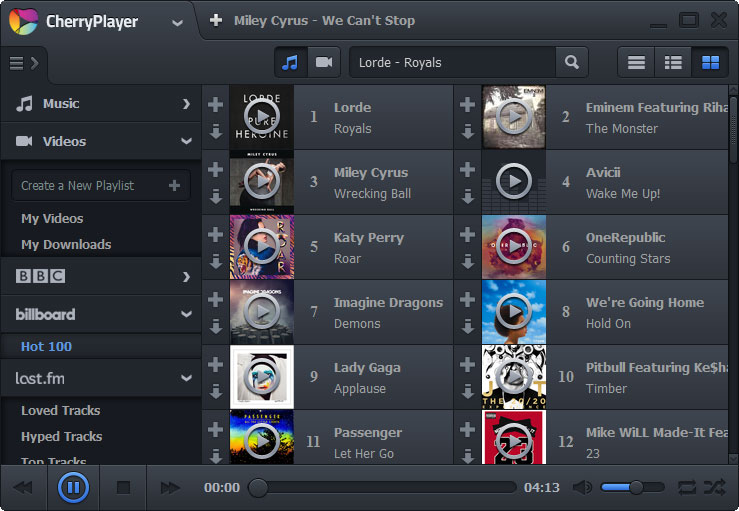The image size is (739, 511).
Task: Add Katy Perry Roar to playlist
Action: point(215,234)
